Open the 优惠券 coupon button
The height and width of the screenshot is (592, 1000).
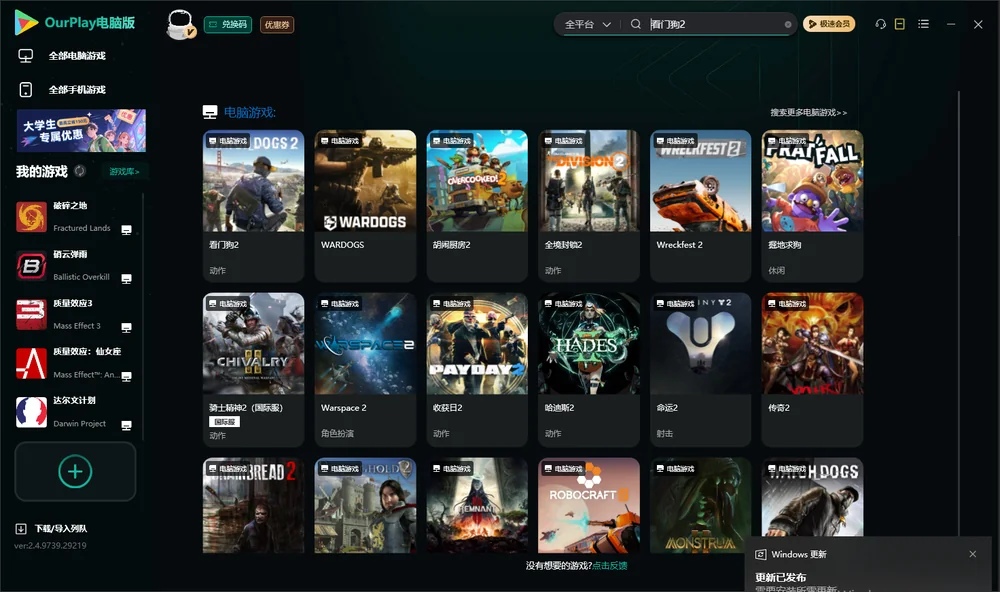click(x=277, y=24)
